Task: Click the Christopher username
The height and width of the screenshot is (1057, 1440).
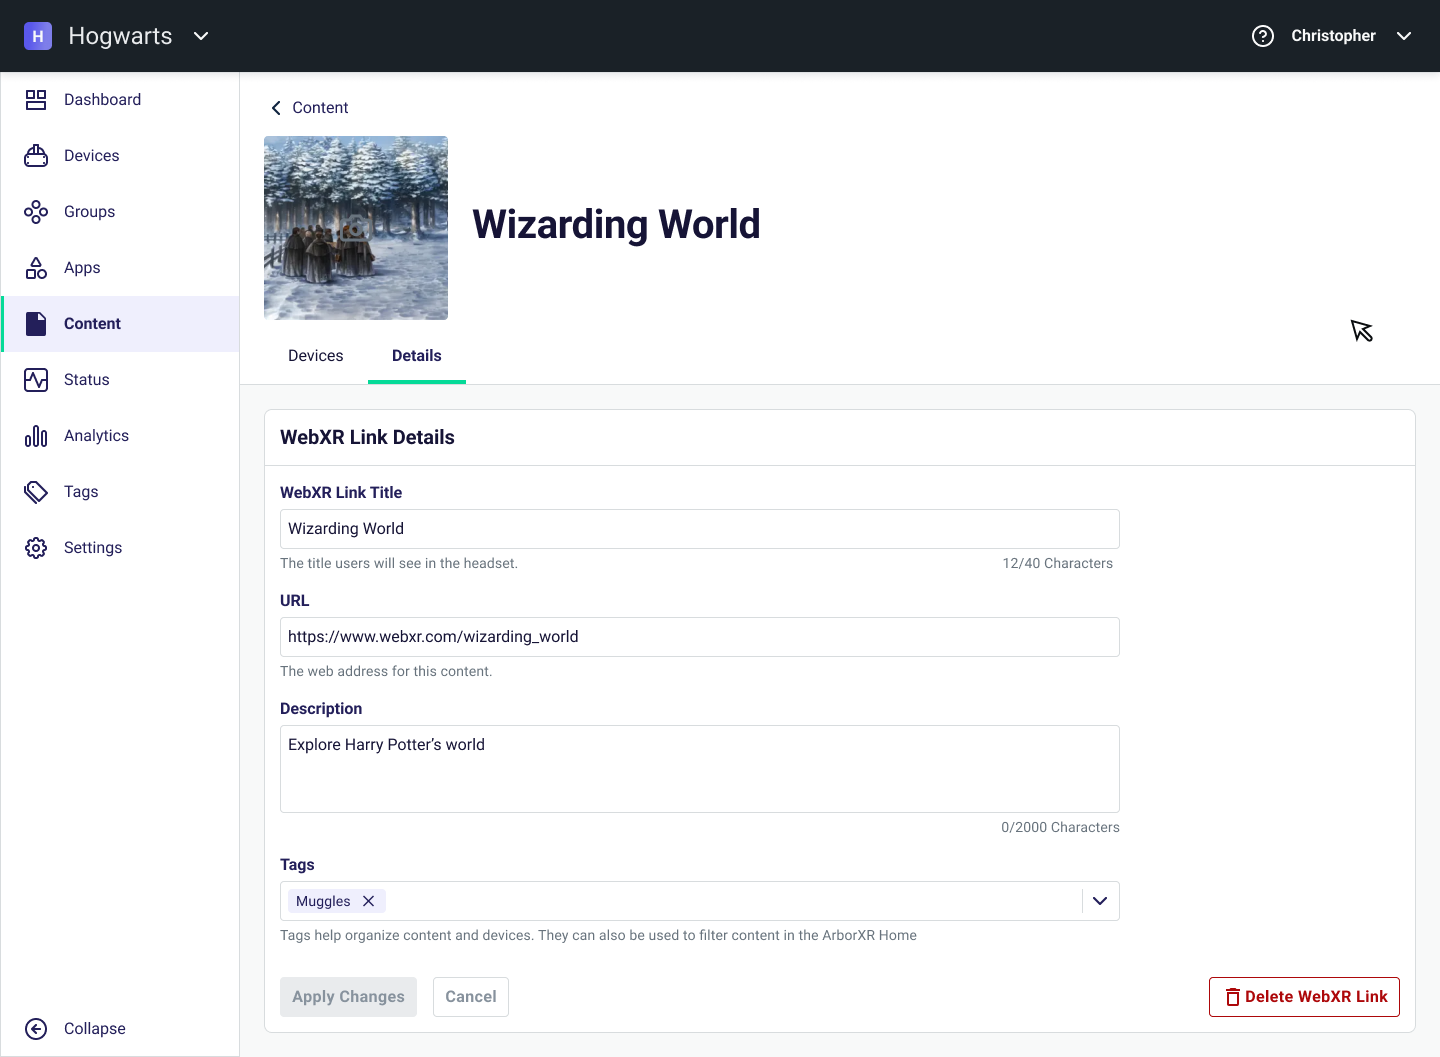Action: tap(1333, 36)
